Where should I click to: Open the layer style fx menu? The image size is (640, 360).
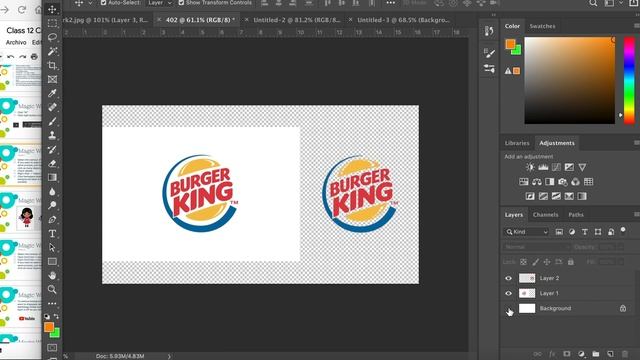click(x=552, y=354)
